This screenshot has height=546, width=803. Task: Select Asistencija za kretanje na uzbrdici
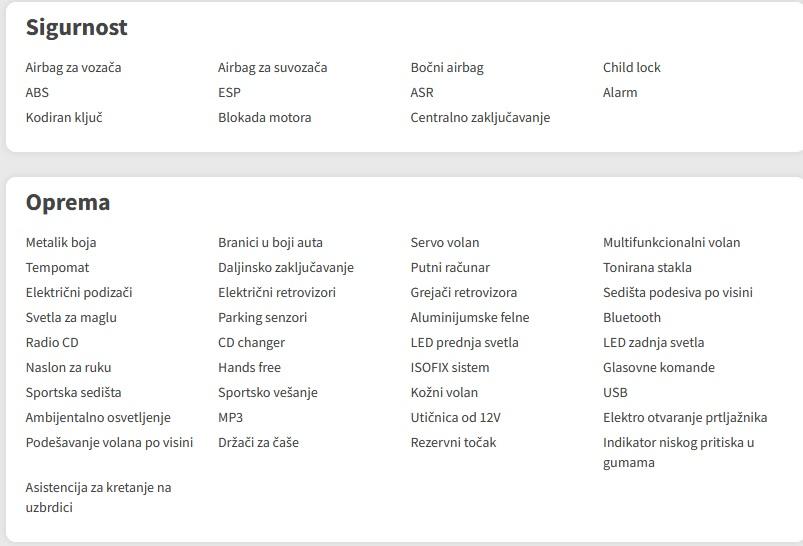98,497
